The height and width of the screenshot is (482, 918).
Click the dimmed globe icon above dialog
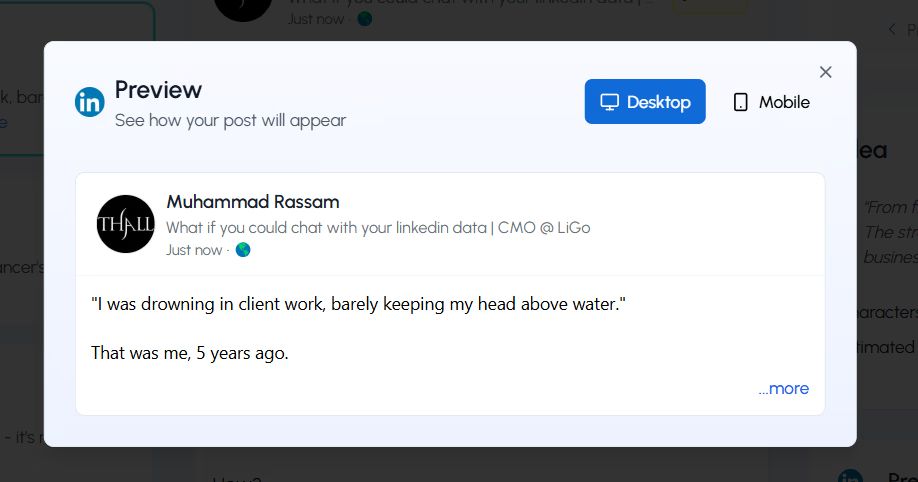click(x=365, y=19)
